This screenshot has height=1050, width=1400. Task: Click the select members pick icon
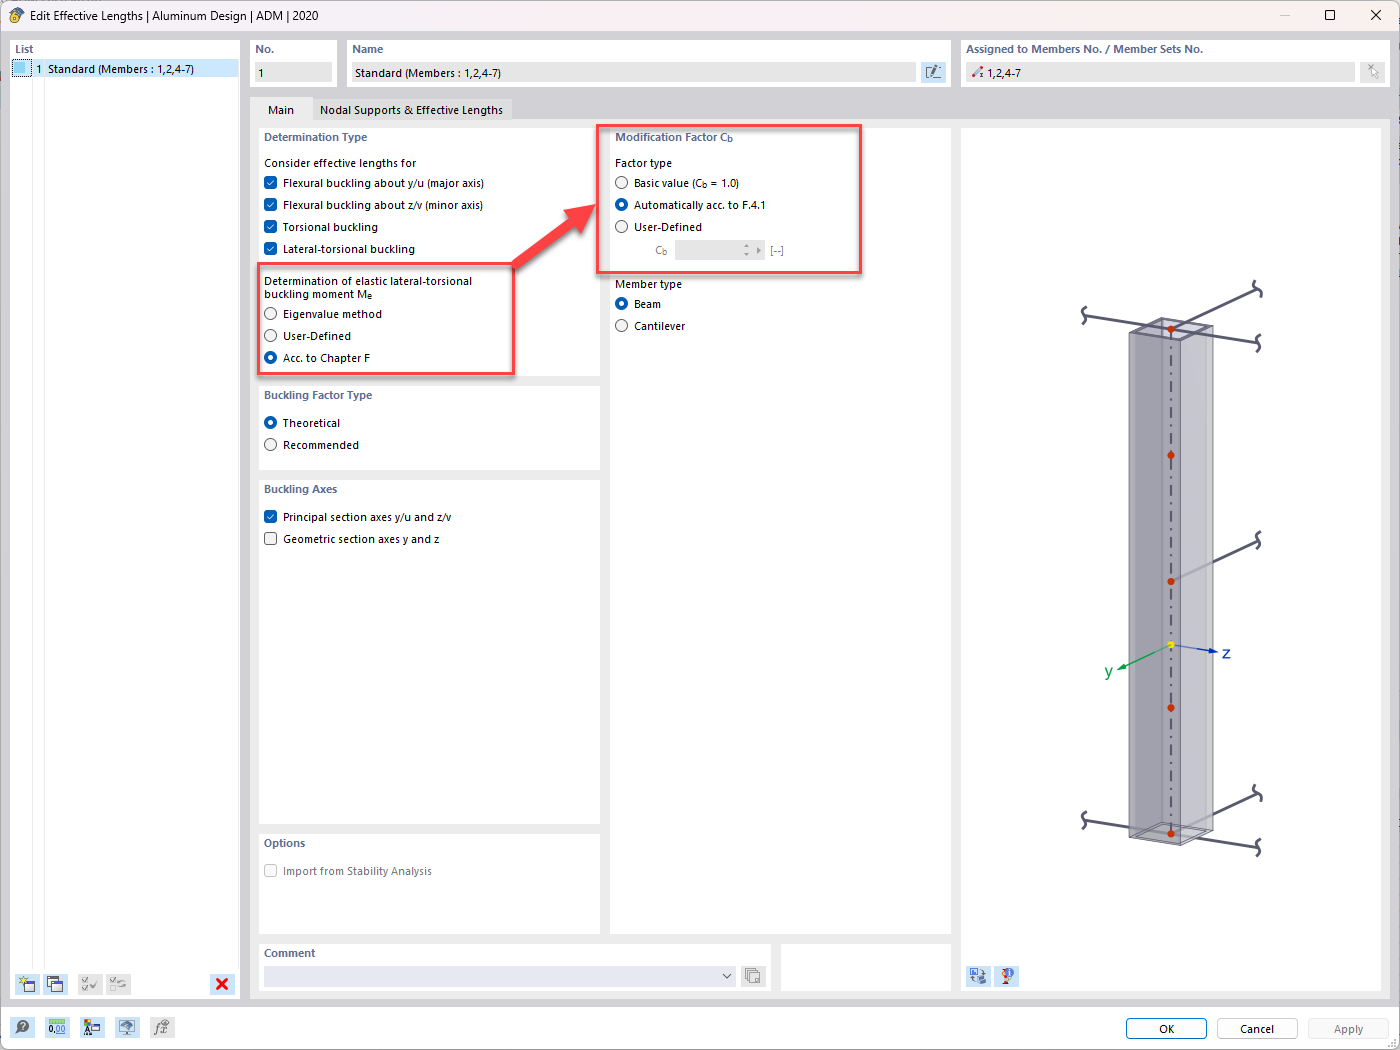click(x=1373, y=72)
